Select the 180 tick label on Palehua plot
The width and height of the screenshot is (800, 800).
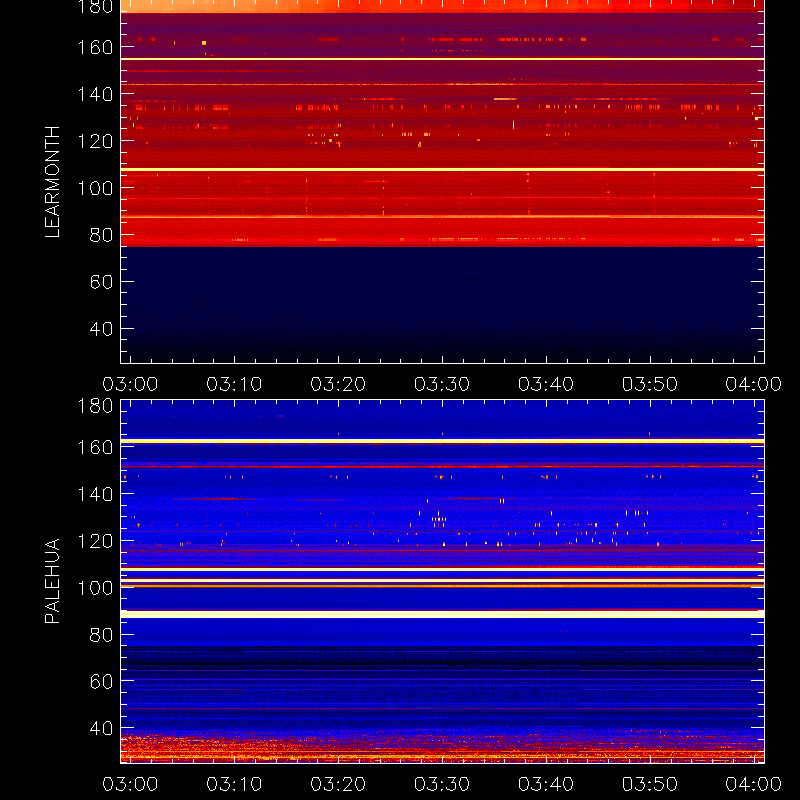95,406
